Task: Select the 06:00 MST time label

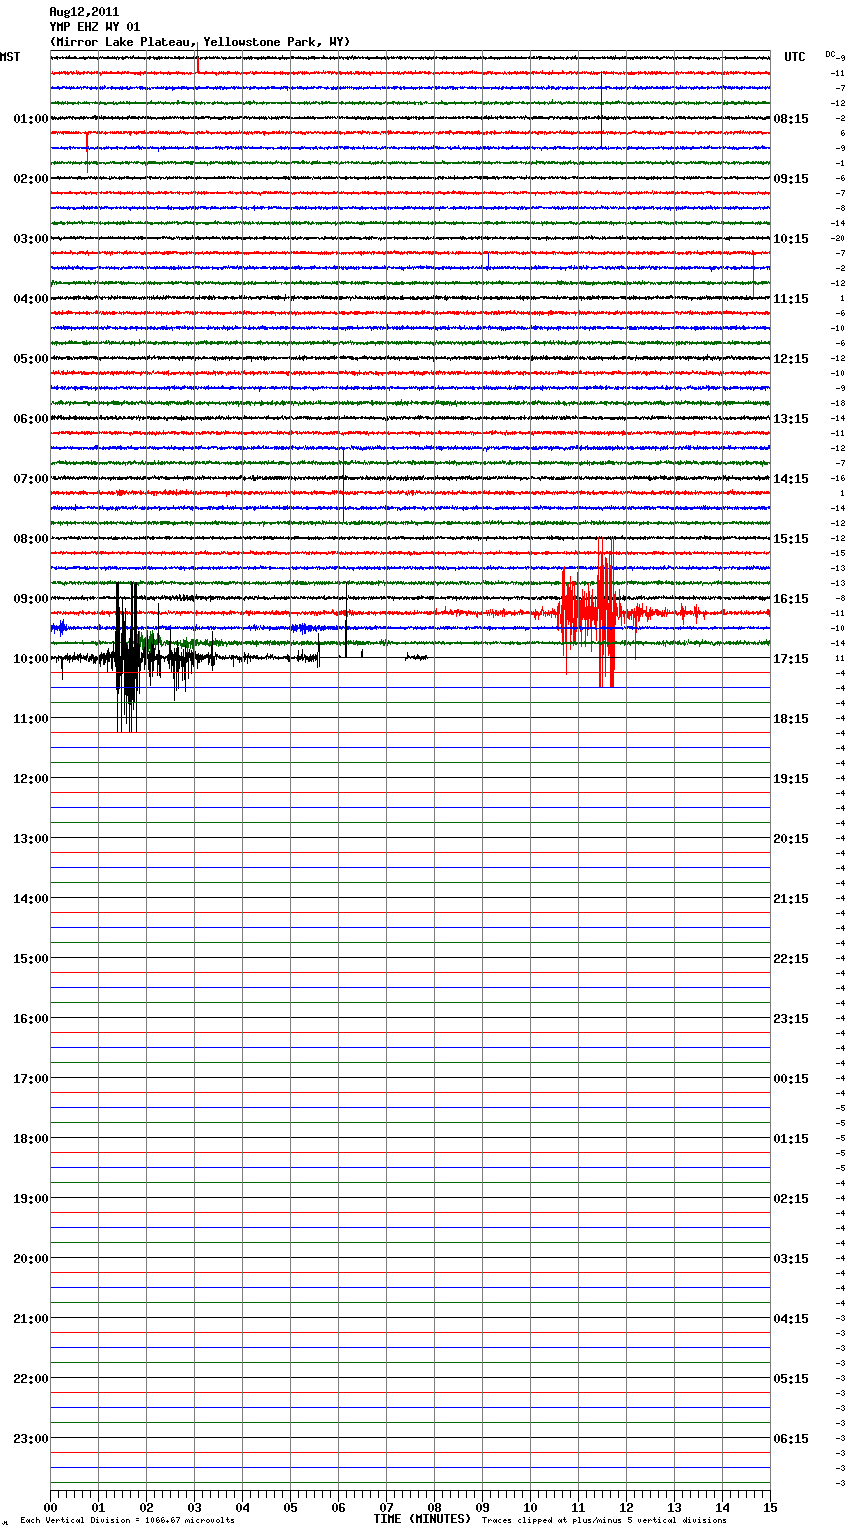Action: pyautogui.click(x=31, y=419)
